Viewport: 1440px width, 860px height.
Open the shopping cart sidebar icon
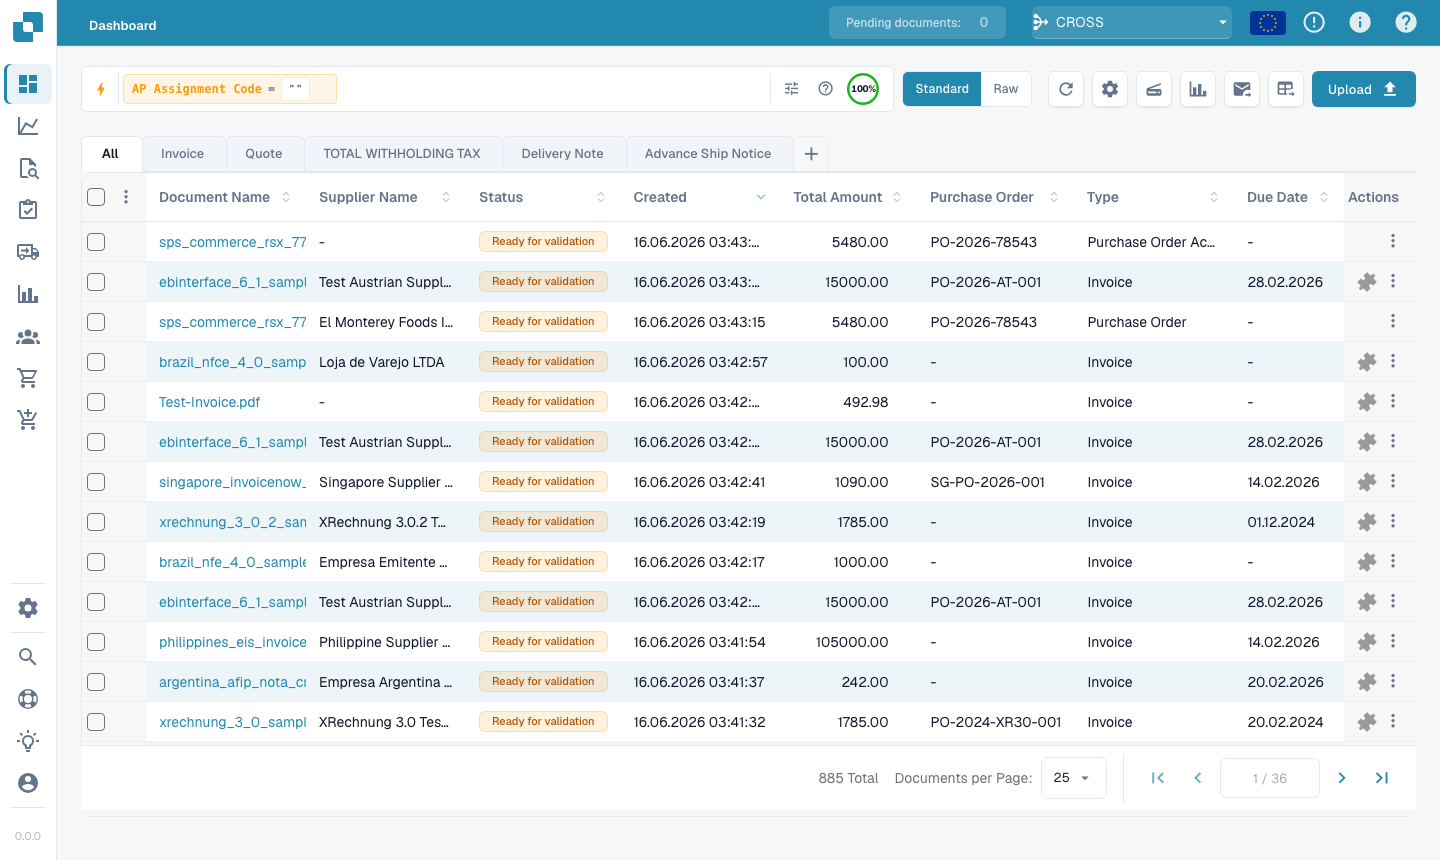[x=28, y=378]
